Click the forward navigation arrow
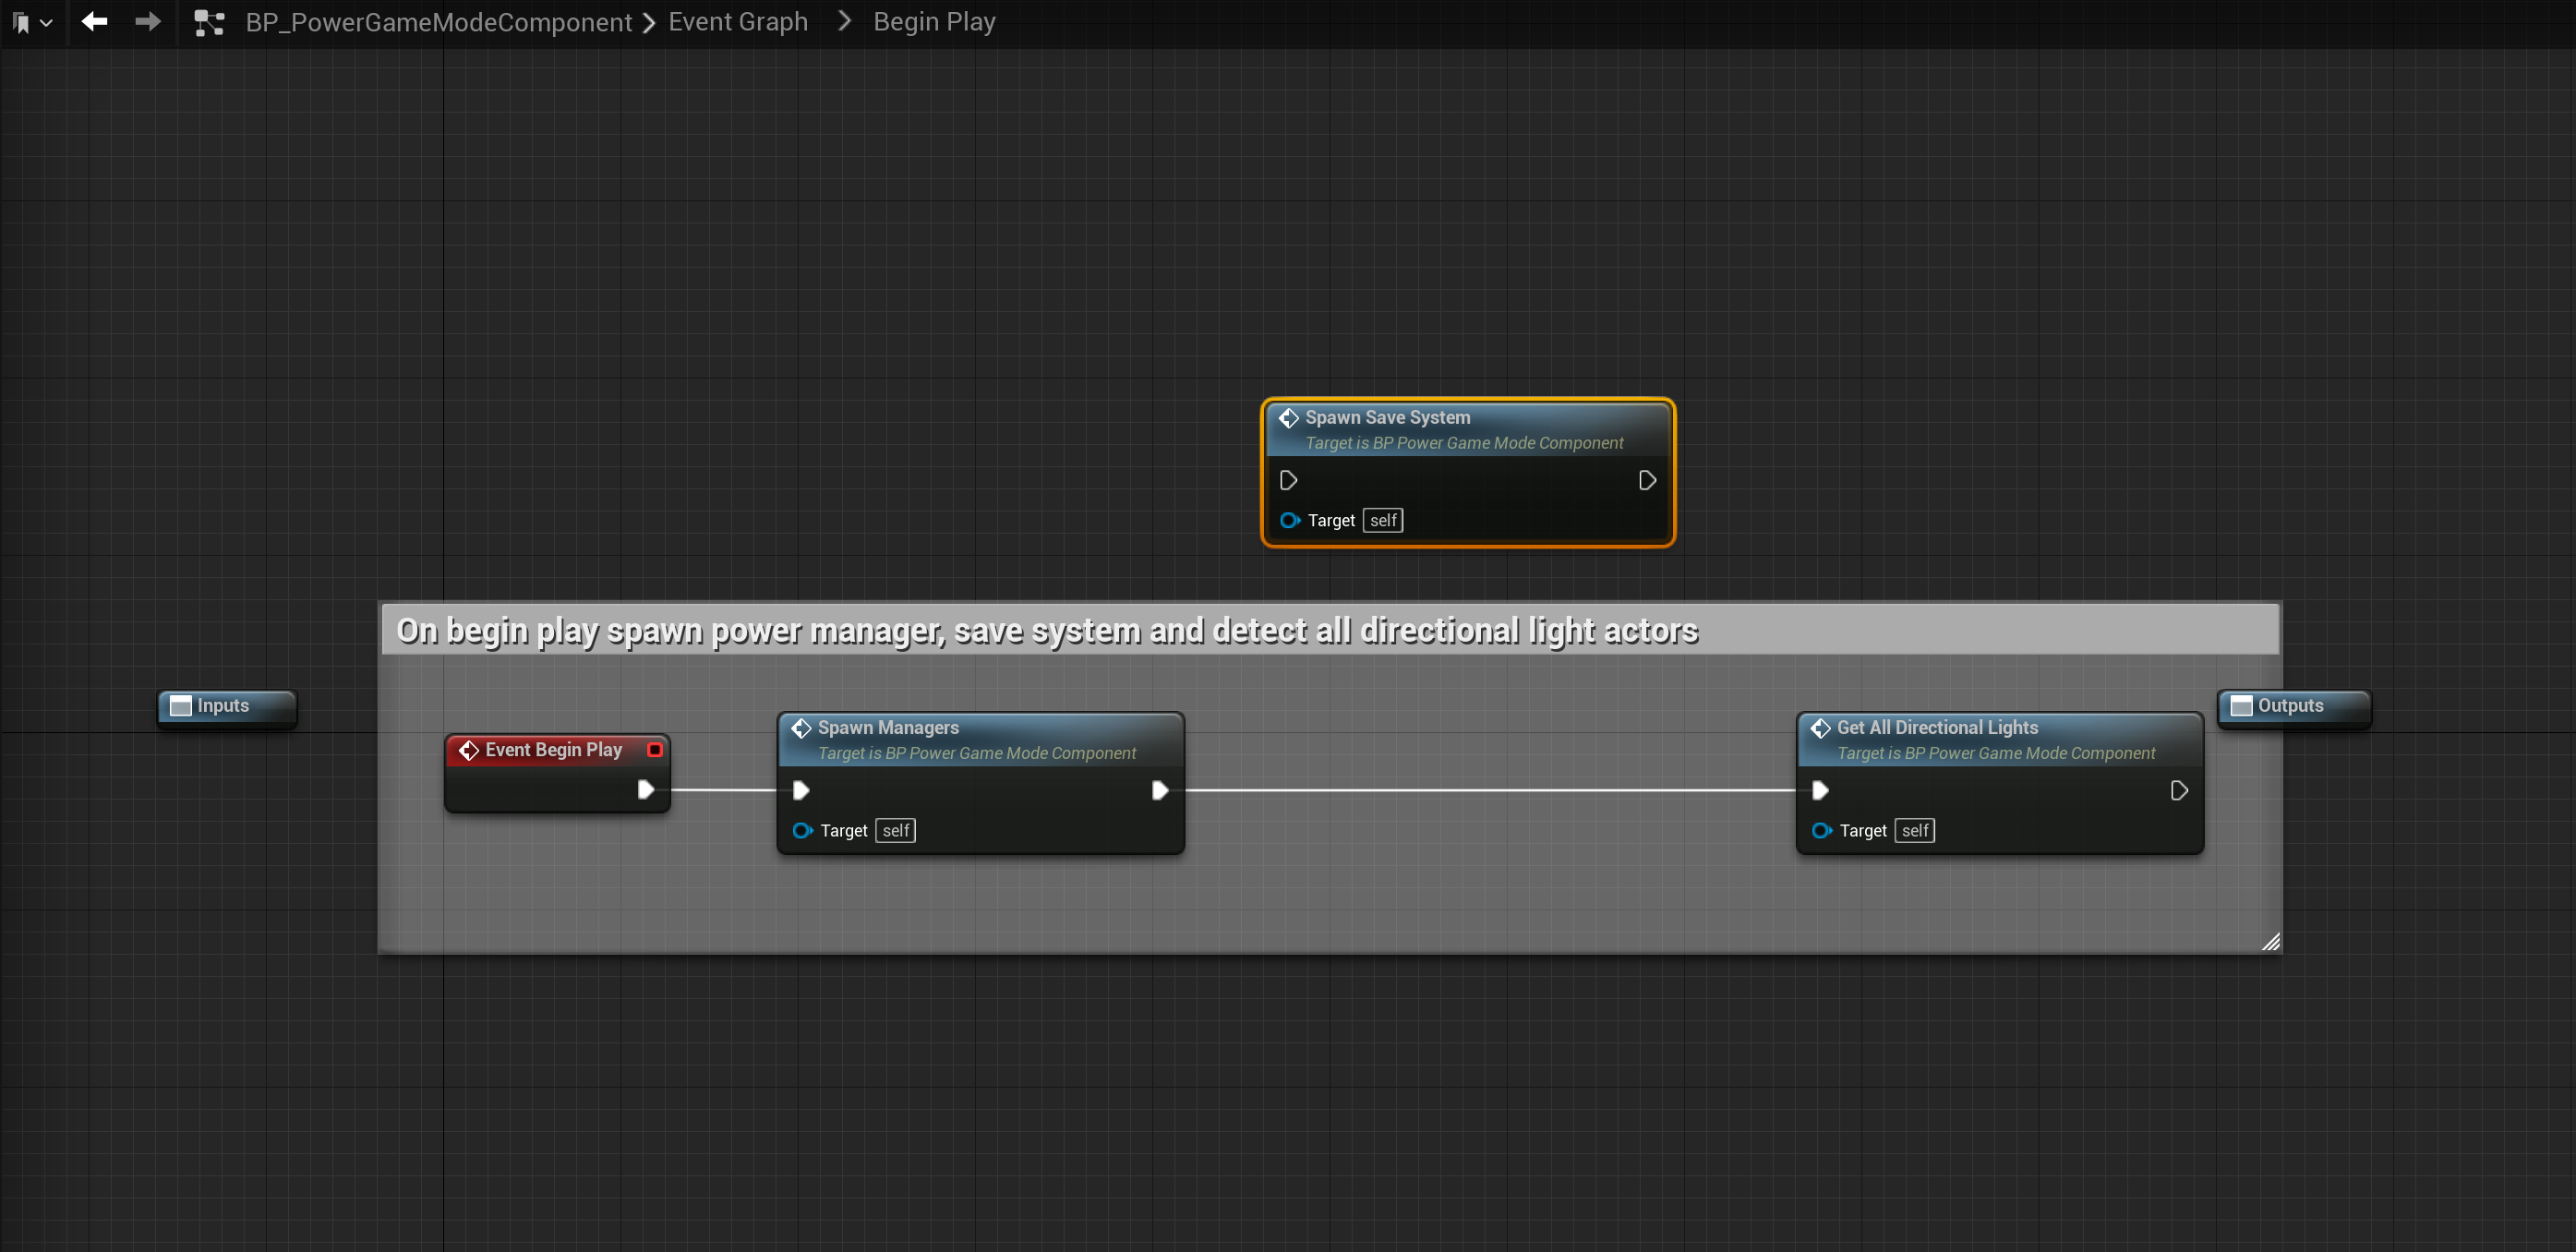Viewport: 2576px width, 1252px height. [x=148, y=21]
